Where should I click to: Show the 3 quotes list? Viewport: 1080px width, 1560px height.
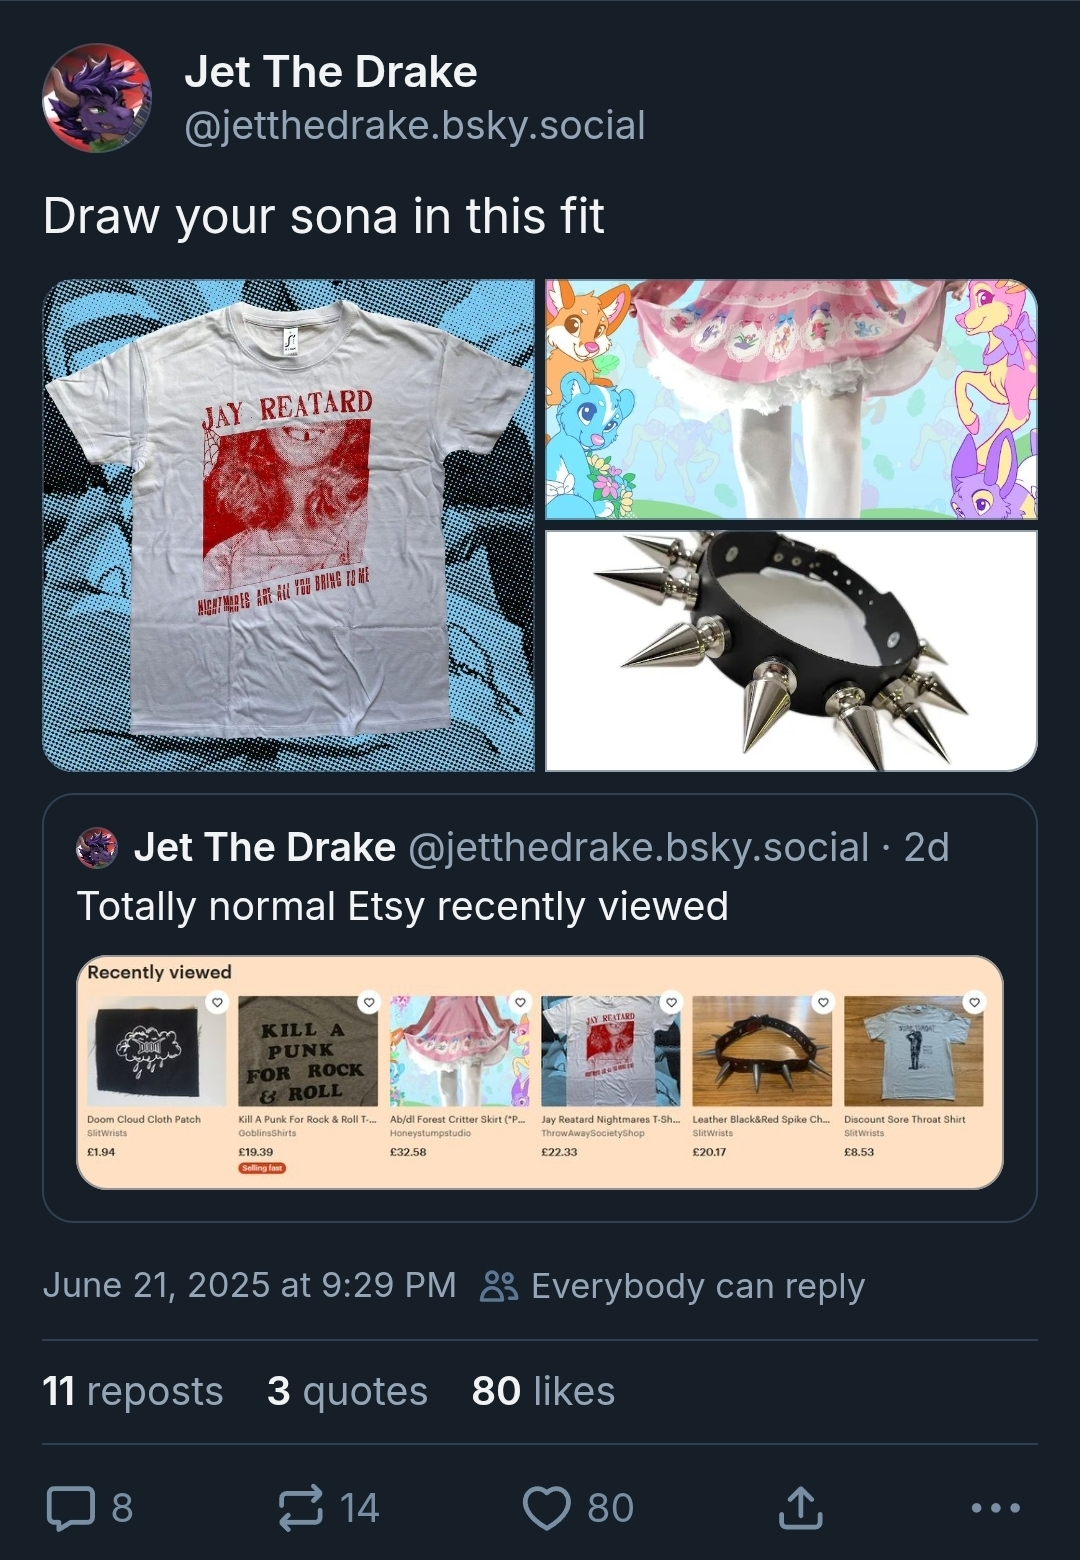pyautogui.click(x=347, y=1391)
